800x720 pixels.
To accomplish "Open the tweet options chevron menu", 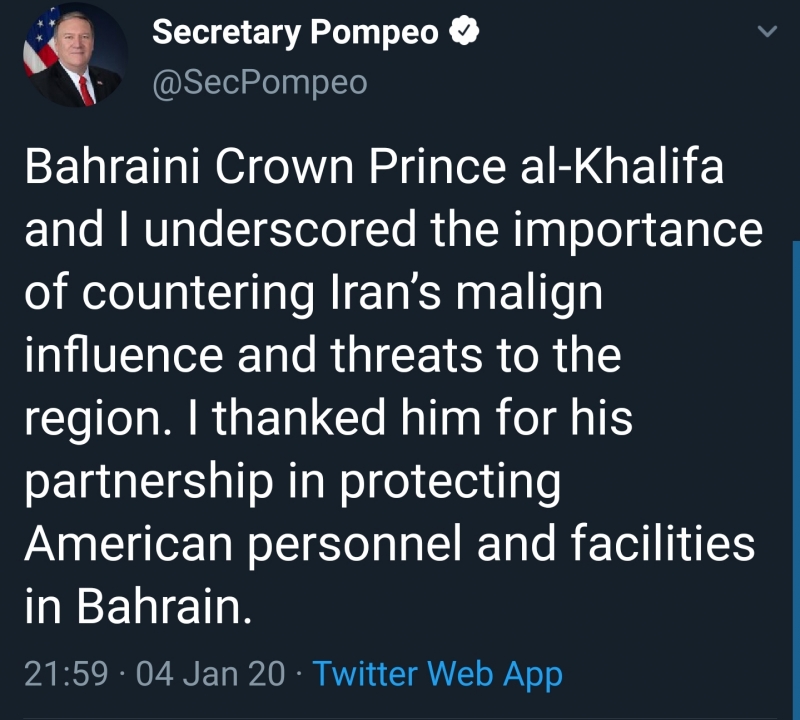I will pyautogui.click(x=767, y=32).
